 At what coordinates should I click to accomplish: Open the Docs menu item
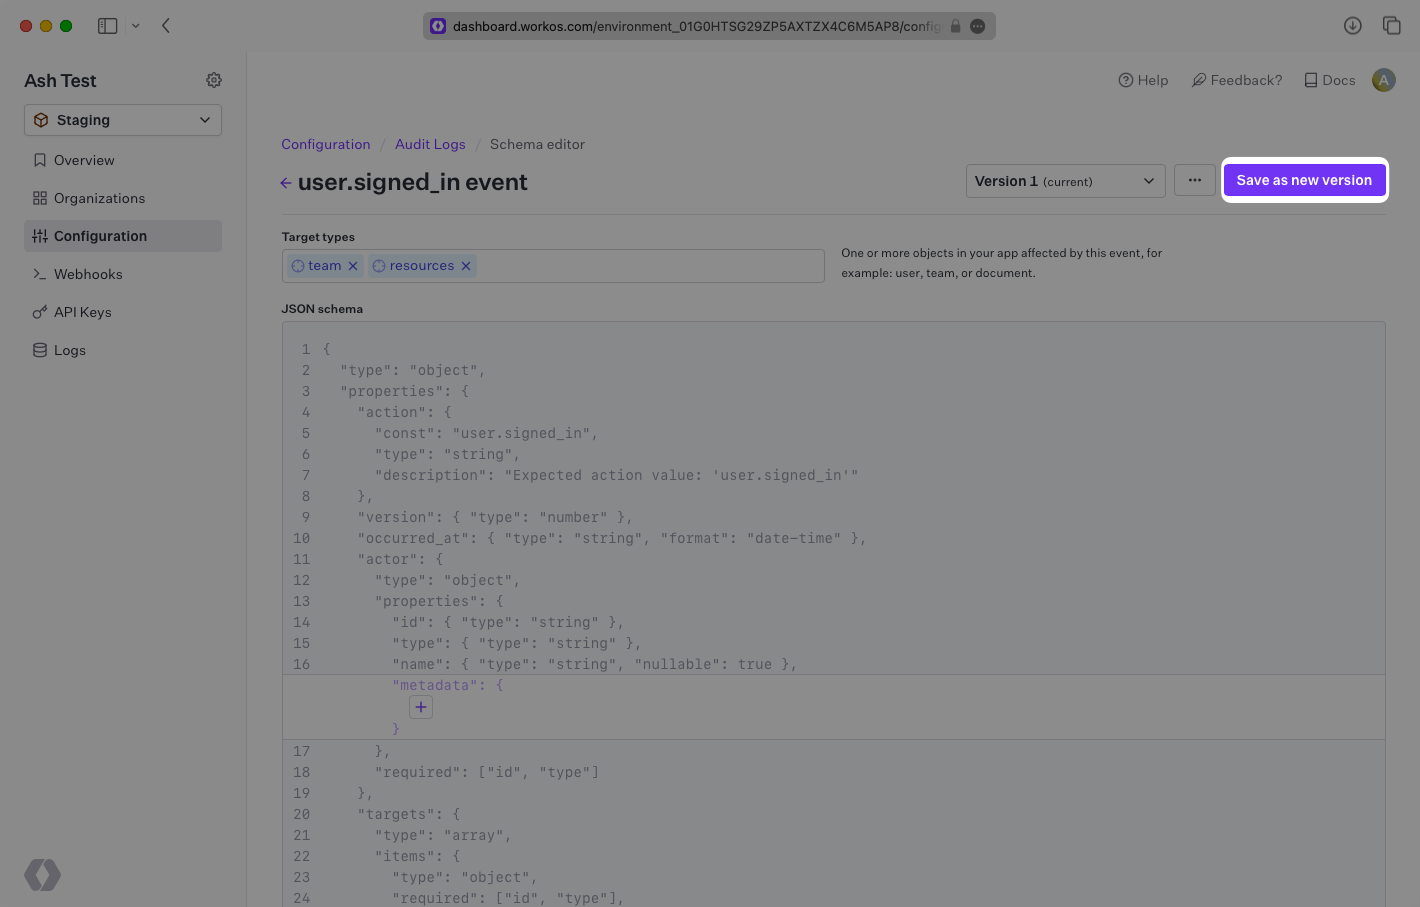1329,80
